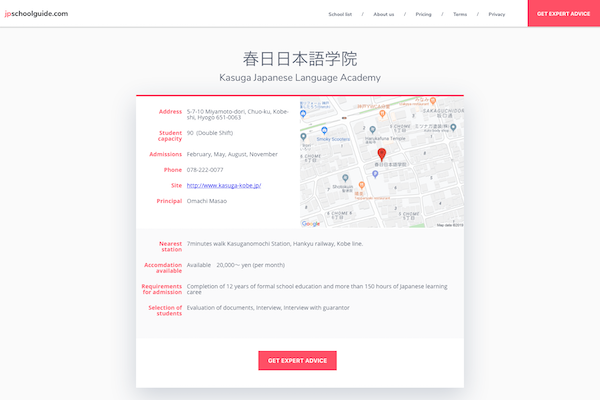Image resolution: width=600 pixels, height=400 pixels.
Task: Open the Terms menu link
Action: (x=460, y=14)
